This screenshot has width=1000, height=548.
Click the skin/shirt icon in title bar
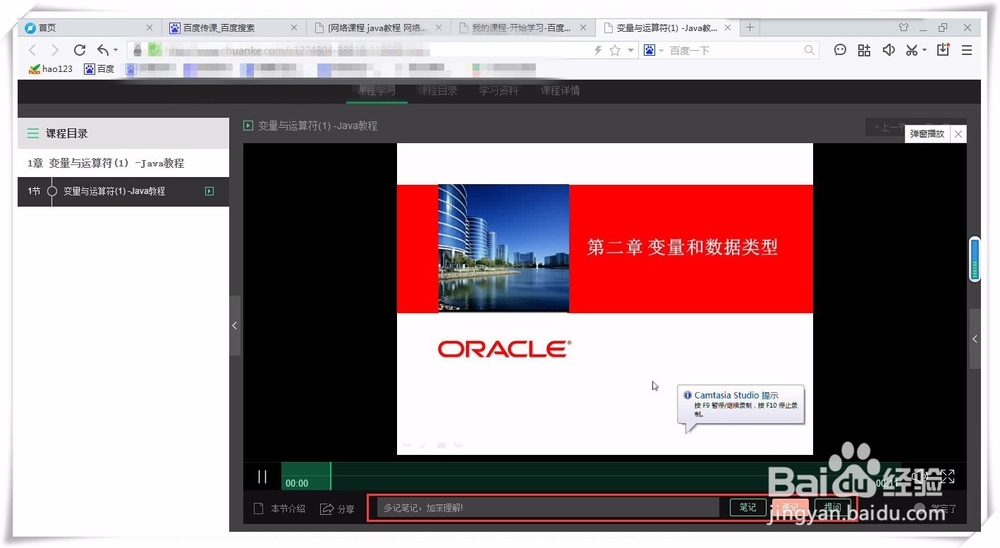[904, 27]
